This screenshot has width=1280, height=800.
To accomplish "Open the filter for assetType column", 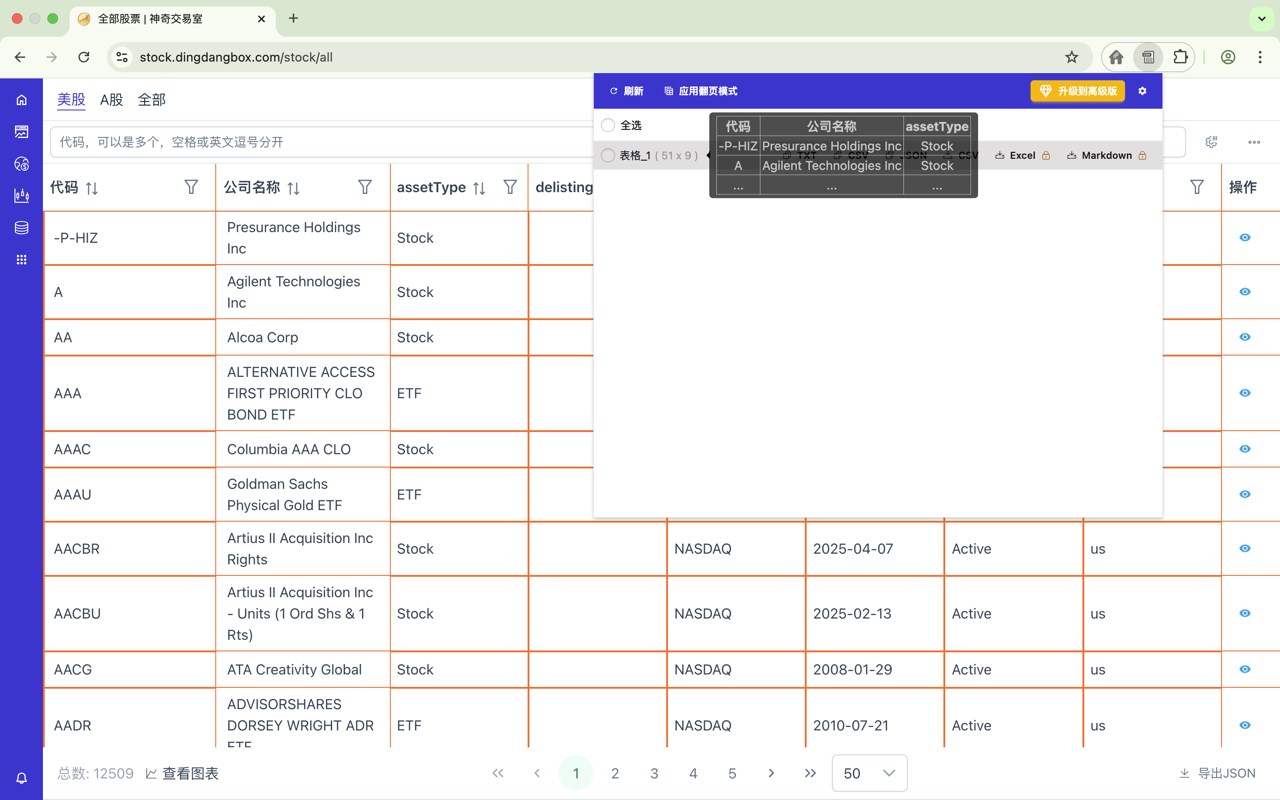I will coord(510,187).
